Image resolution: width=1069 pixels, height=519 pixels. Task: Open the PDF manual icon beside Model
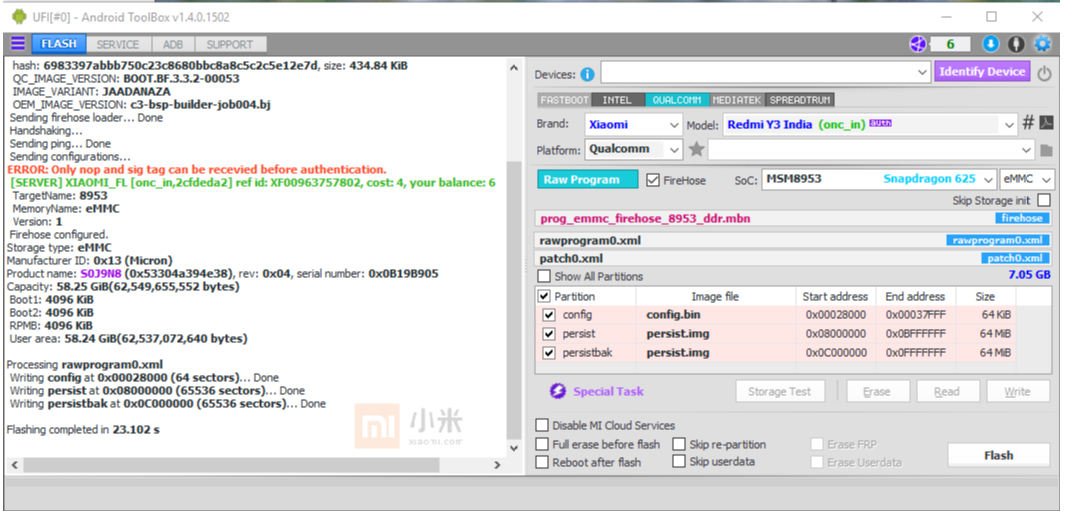(1046, 123)
